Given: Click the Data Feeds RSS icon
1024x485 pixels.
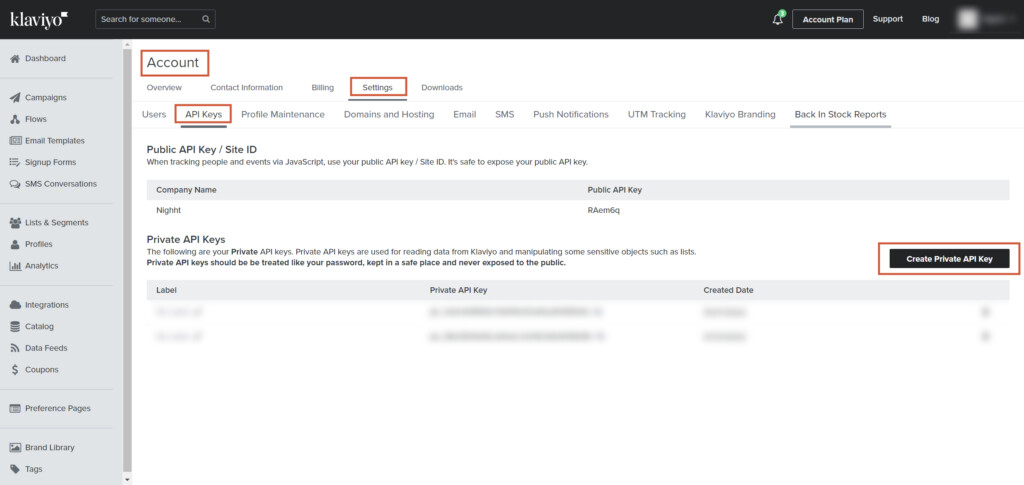Looking at the screenshot, I should coord(15,348).
